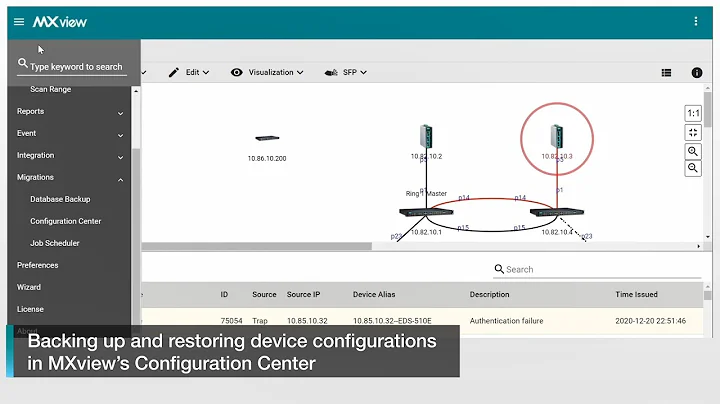The width and height of the screenshot is (720, 404).
Task: Select device 10.86.10.200 on the map
Action: 267,138
